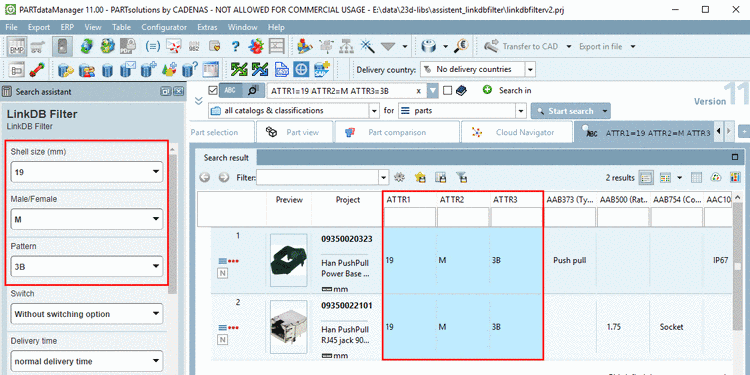Click the hierarchy tree toolbar icon

[x=346, y=46]
